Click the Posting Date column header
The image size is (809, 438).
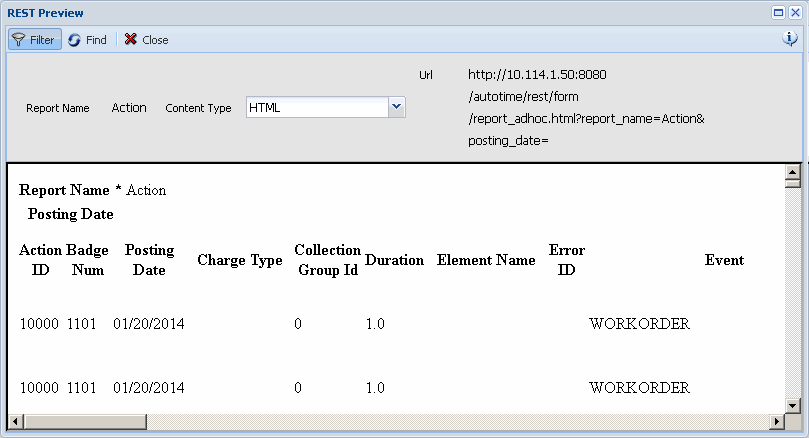(x=149, y=260)
